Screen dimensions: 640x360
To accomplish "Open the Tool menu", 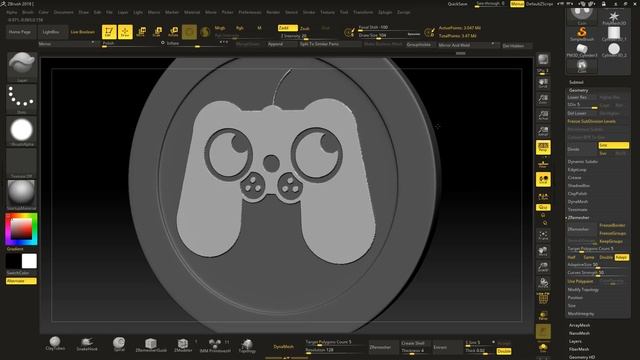I will 344,12.
